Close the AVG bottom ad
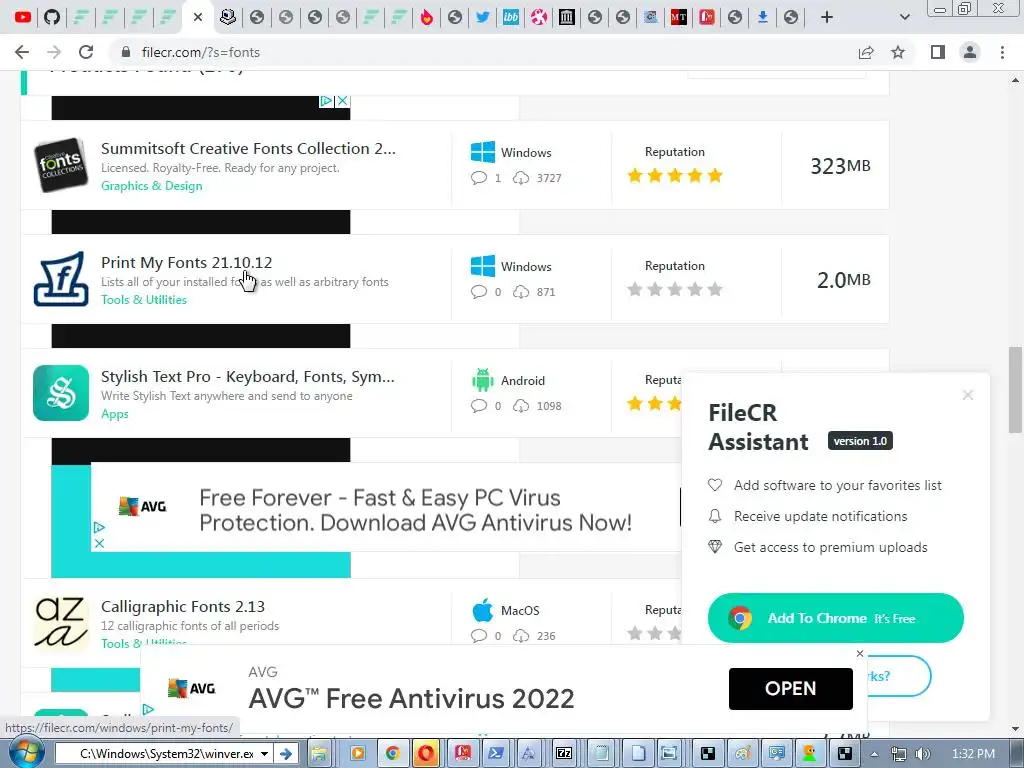The image size is (1024, 768). [859, 653]
